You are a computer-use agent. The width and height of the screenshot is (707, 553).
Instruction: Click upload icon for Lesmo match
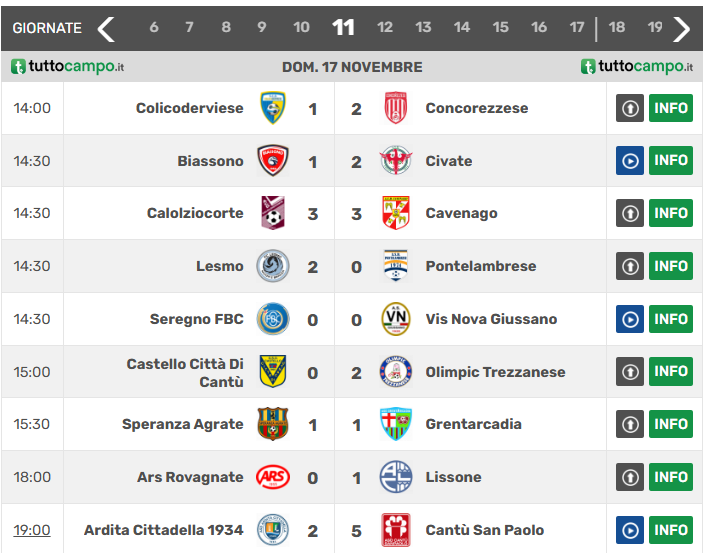(629, 266)
